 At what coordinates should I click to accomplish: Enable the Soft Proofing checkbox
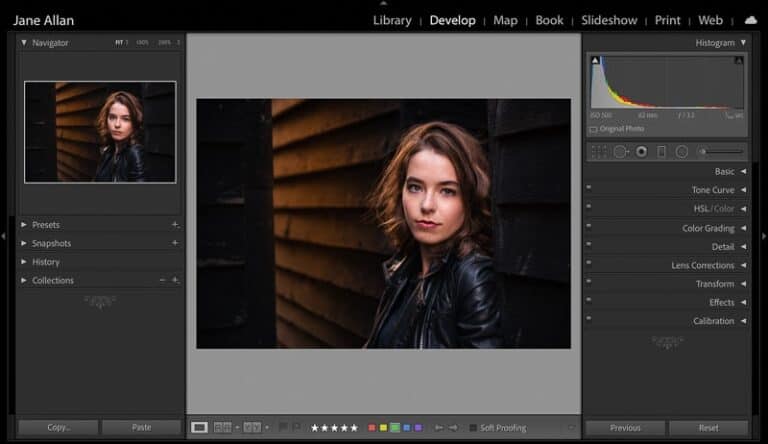click(473, 428)
